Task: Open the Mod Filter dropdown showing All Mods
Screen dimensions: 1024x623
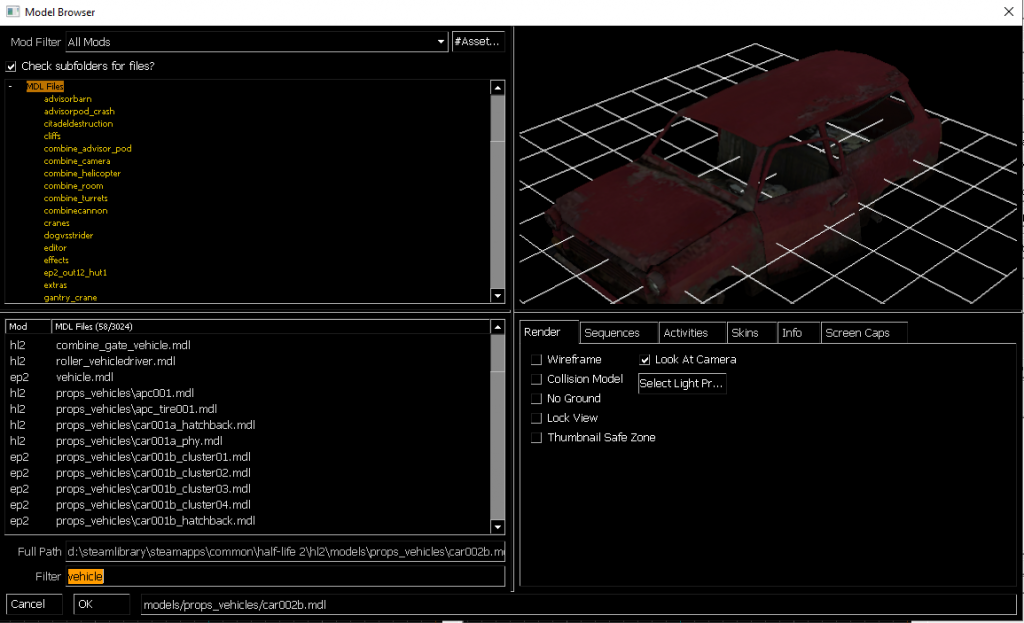Action: point(440,41)
